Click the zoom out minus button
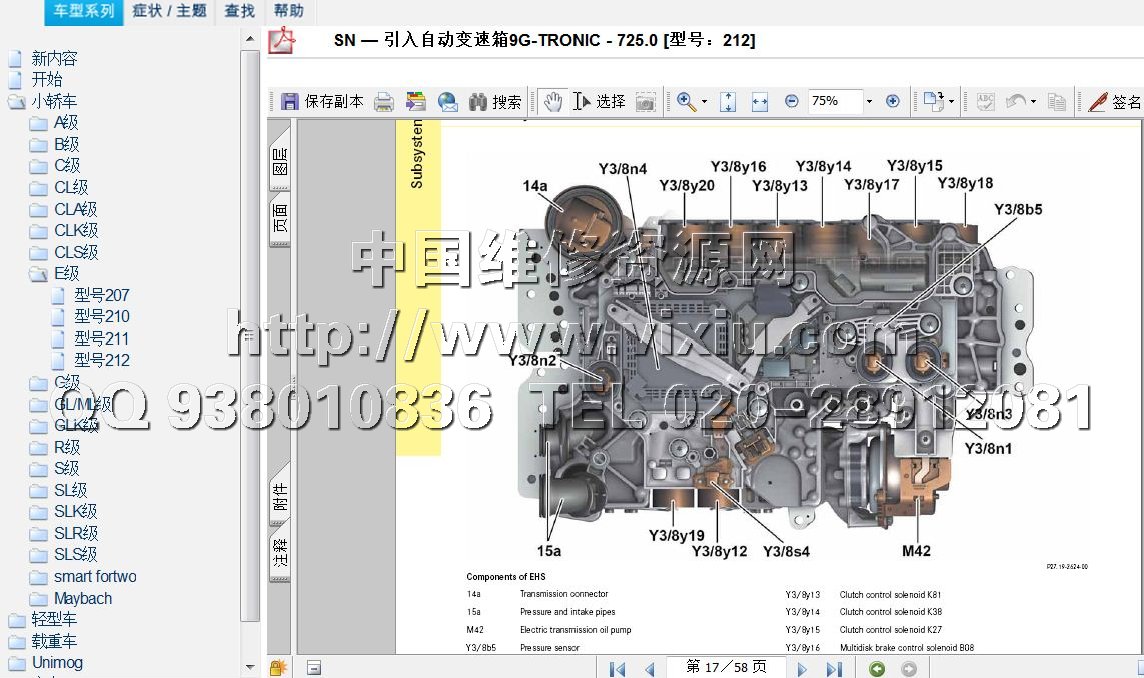1144x678 pixels. pyautogui.click(x=792, y=101)
